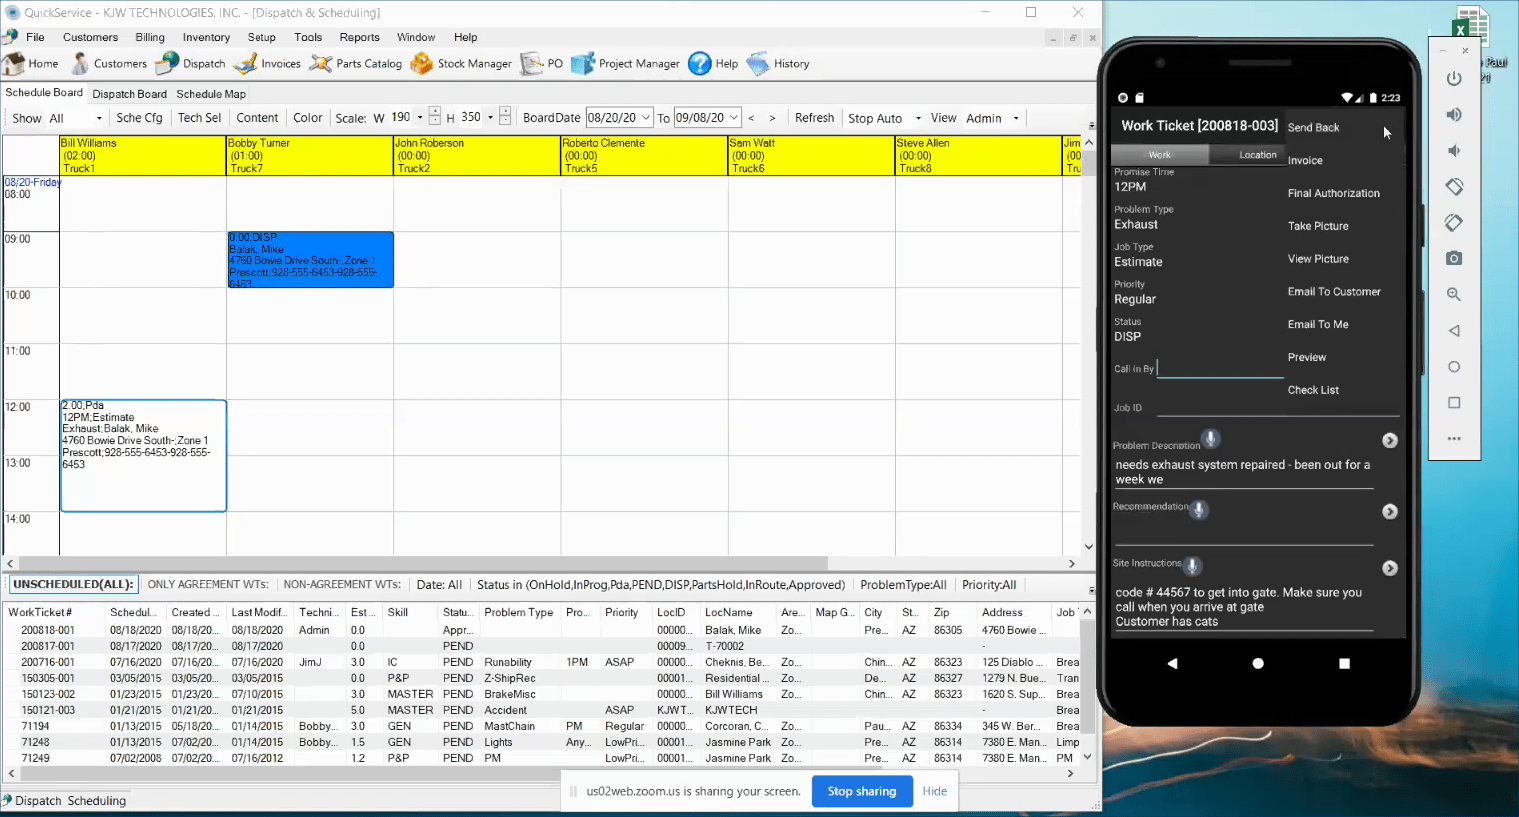The height and width of the screenshot is (817, 1519).
Task: Click the Stop sharing button
Action: pyautogui.click(x=861, y=791)
